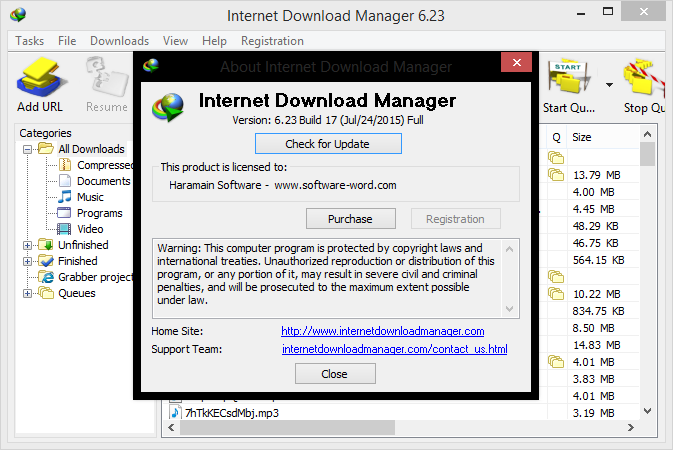Open the Downloads menu

point(119,41)
